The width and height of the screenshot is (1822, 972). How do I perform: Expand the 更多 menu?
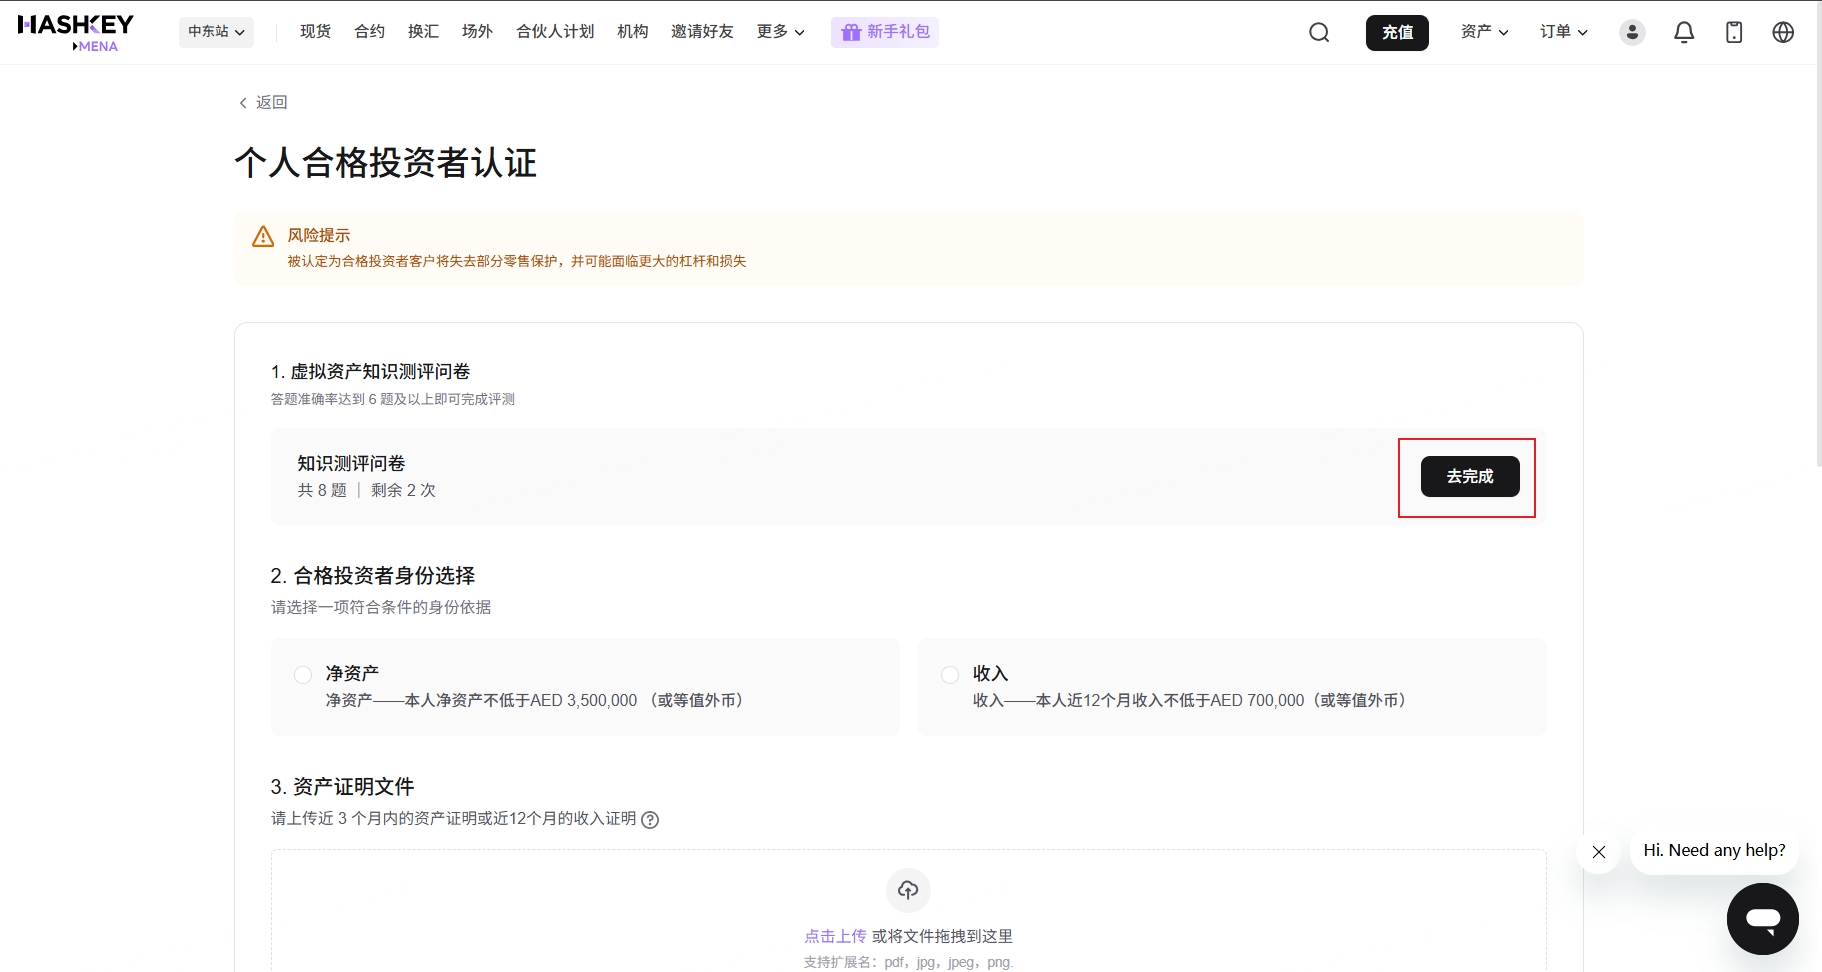click(780, 32)
